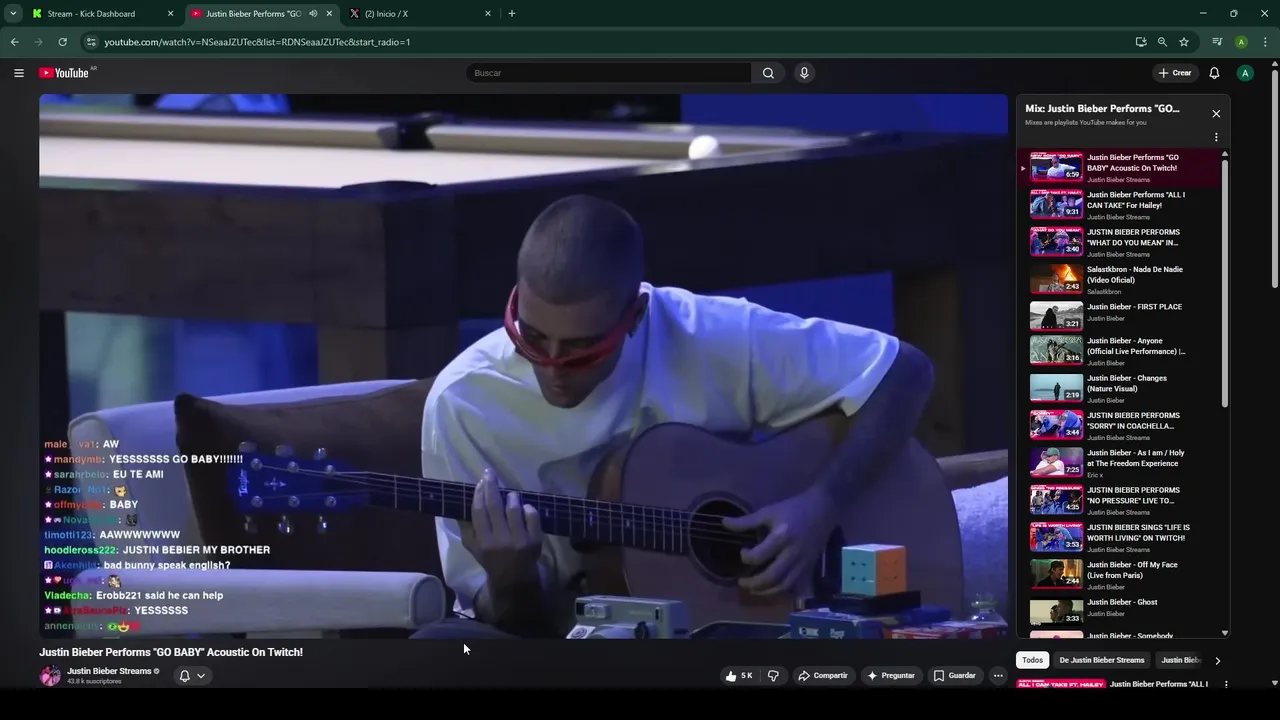Viewport: 1280px width, 720px height.
Task: Open the YouTube account avatar menu
Action: coord(1245,73)
